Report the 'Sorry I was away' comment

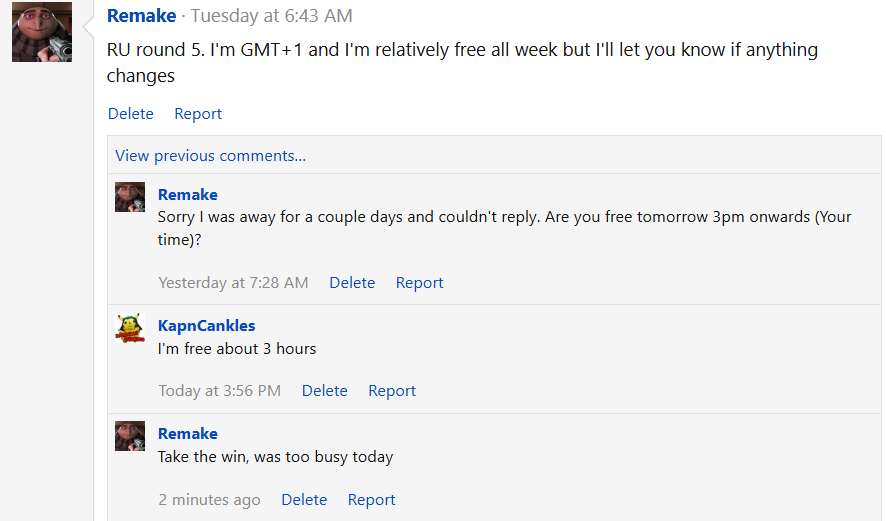pyautogui.click(x=419, y=283)
